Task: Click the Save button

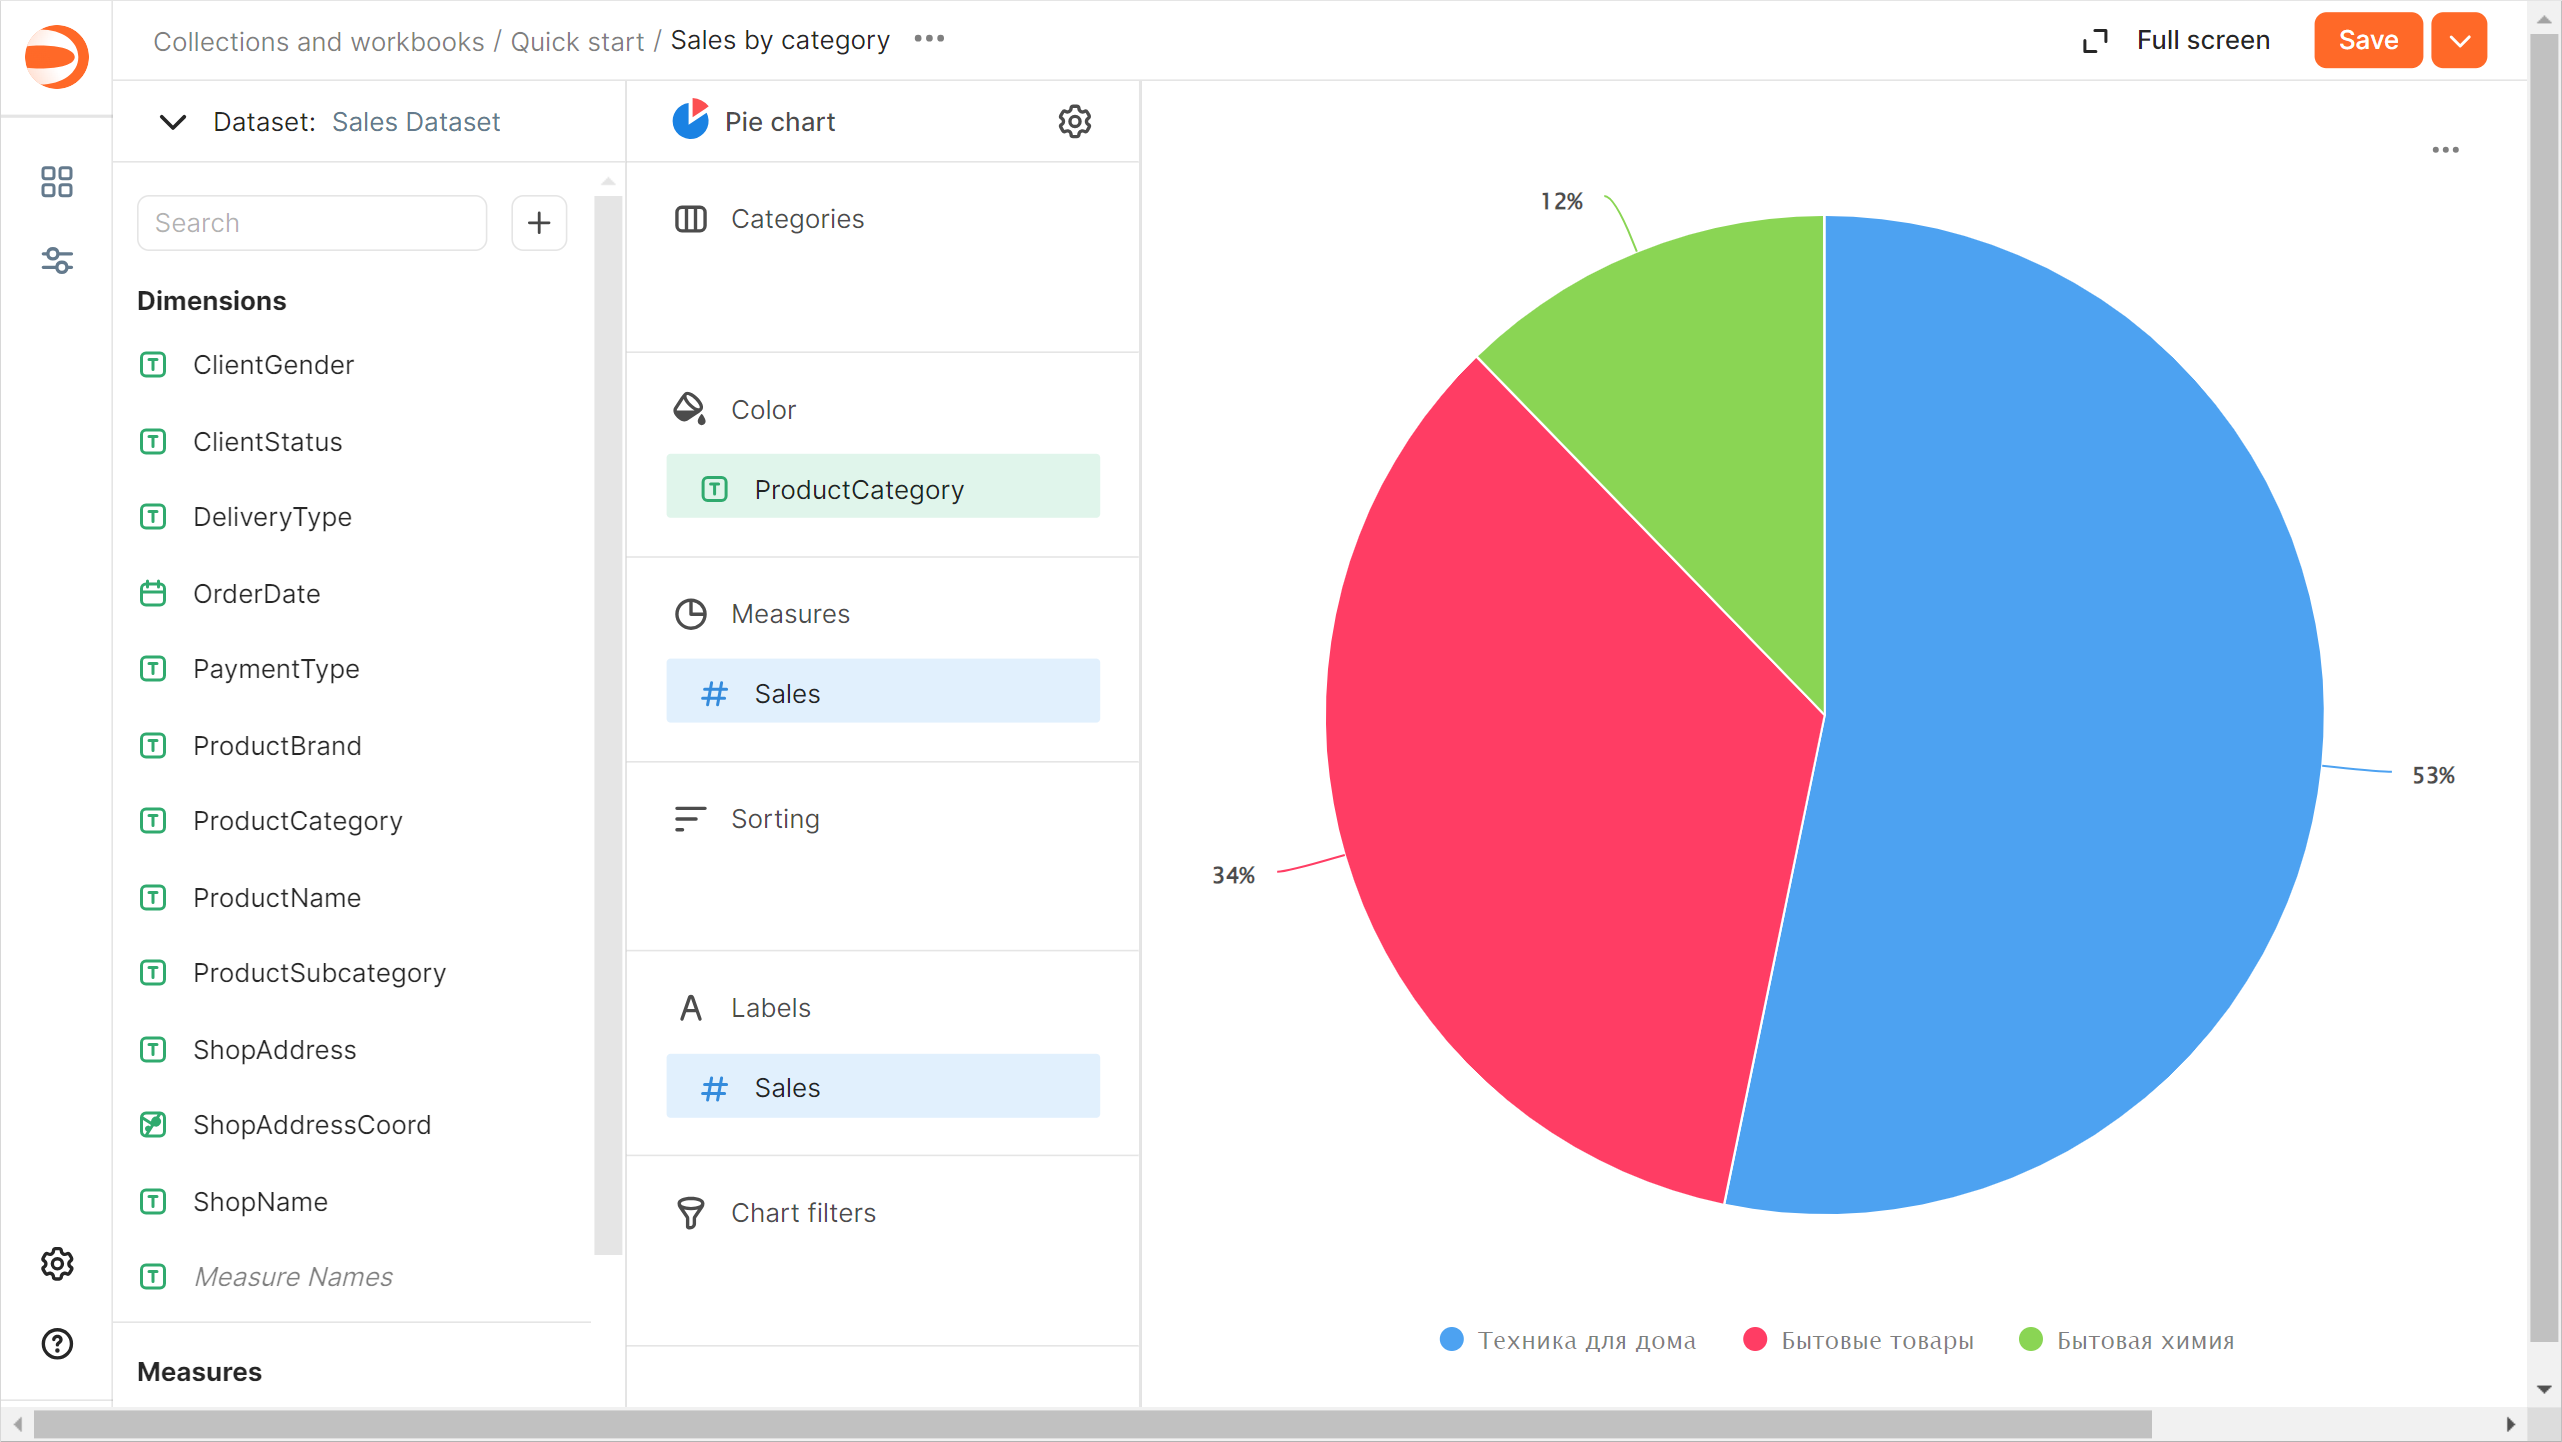Action: tap(2367, 41)
